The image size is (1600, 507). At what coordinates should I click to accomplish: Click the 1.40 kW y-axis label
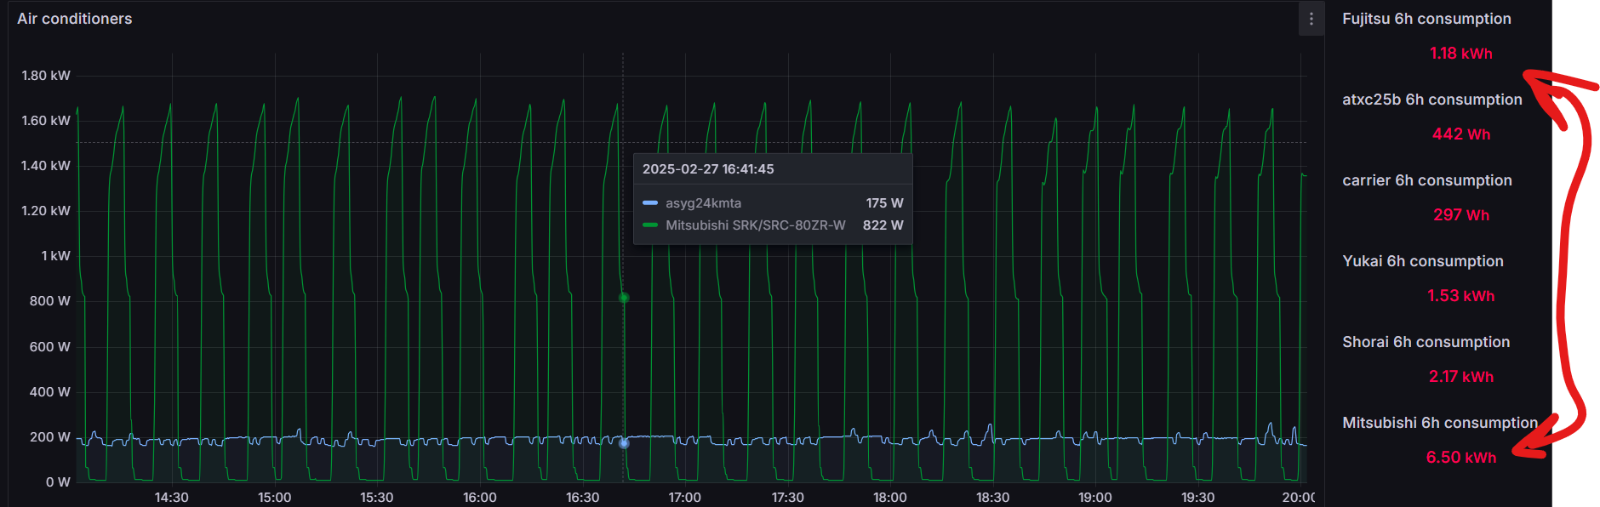[x=46, y=165]
